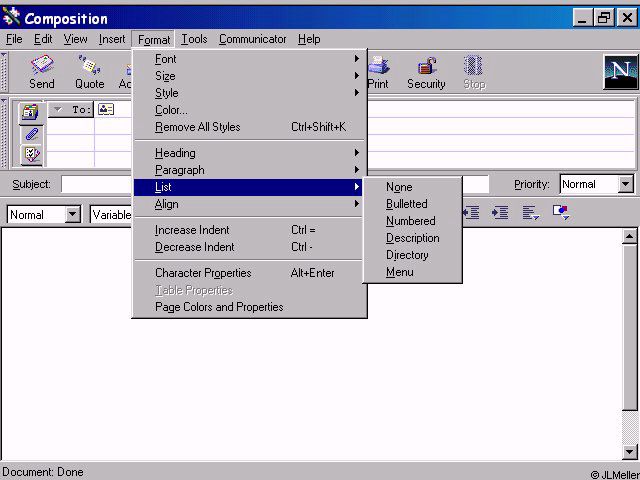This screenshot has width=640, height=480.
Task: Open the Communicator menu
Action: (253, 39)
